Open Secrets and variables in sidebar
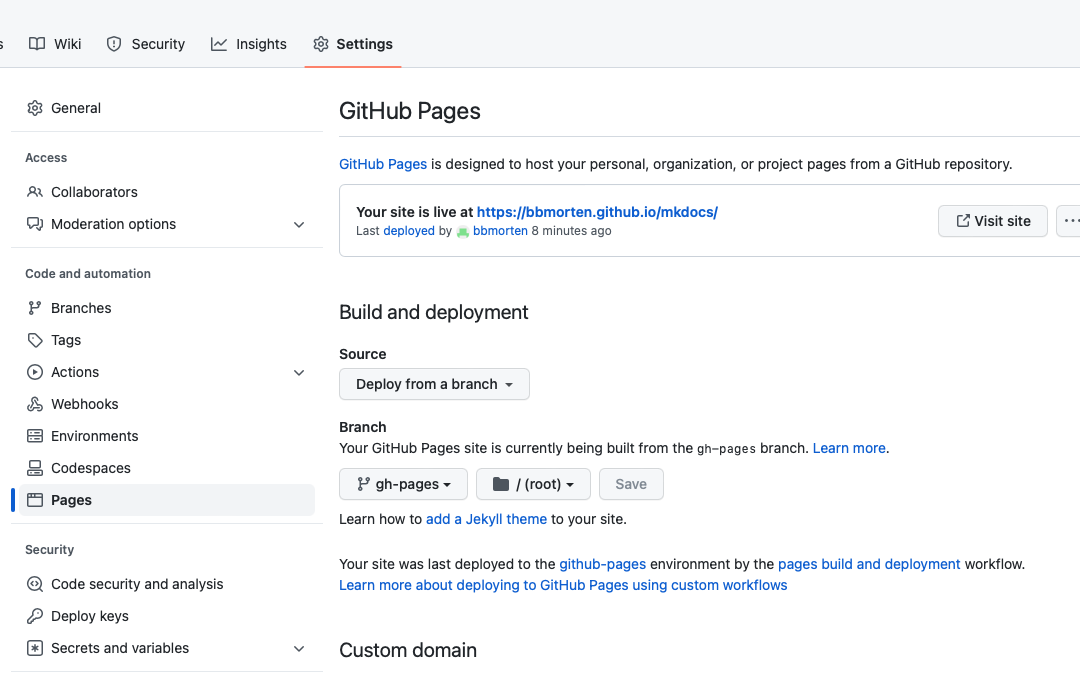The image size is (1080, 676). (x=167, y=648)
